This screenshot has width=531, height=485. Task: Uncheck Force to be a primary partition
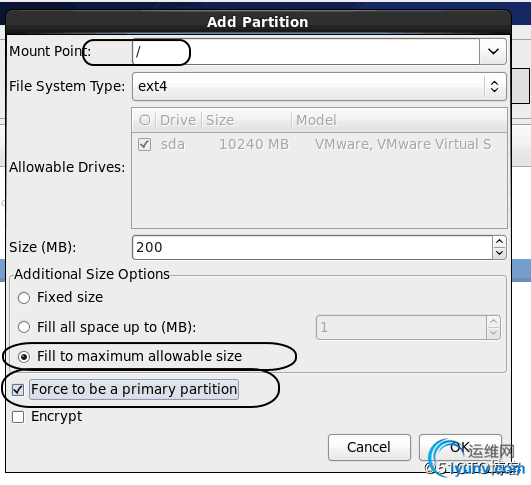pyautogui.click(x=18, y=390)
